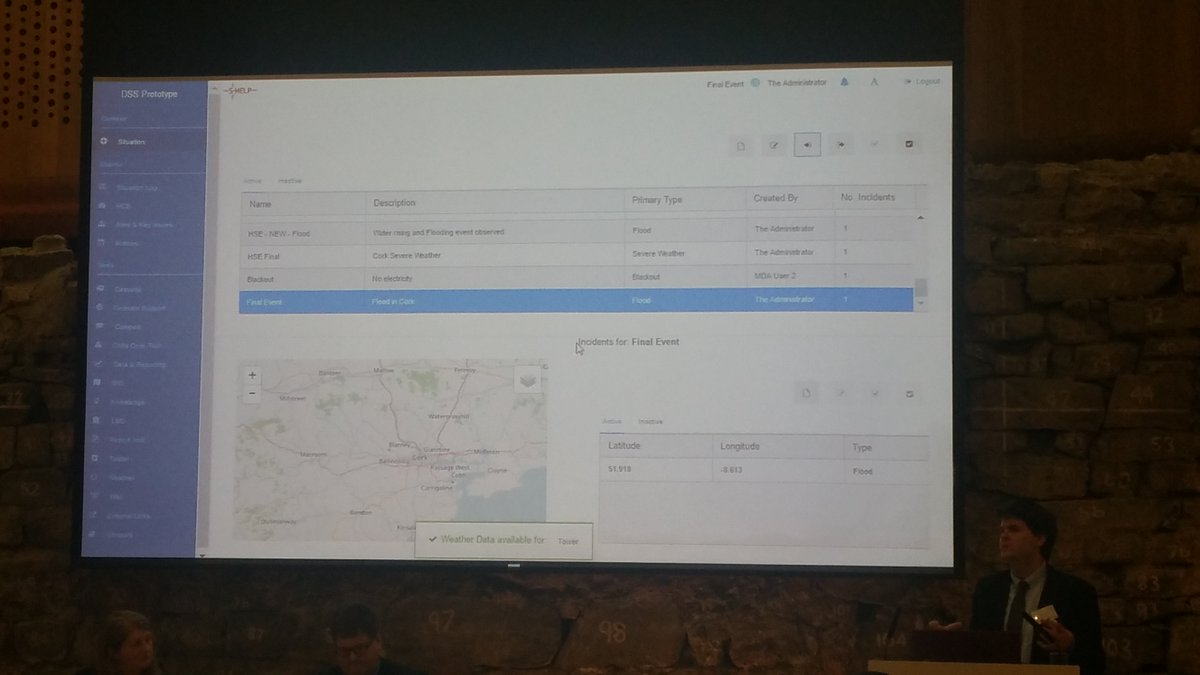The width and height of the screenshot is (1200, 675).
Task: Switch to the incidents Inactive tab
Action: [x=650, y=422]
